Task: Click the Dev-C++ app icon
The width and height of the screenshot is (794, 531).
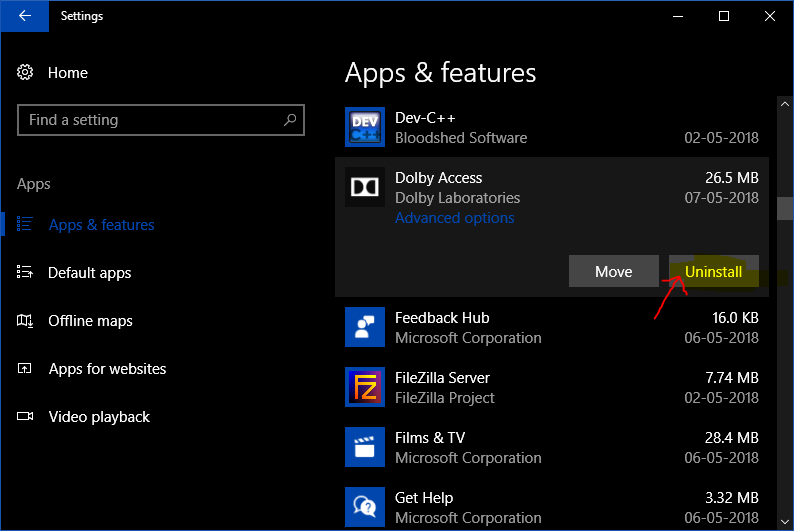Action: pyautogui.click(x=365, y=127)
